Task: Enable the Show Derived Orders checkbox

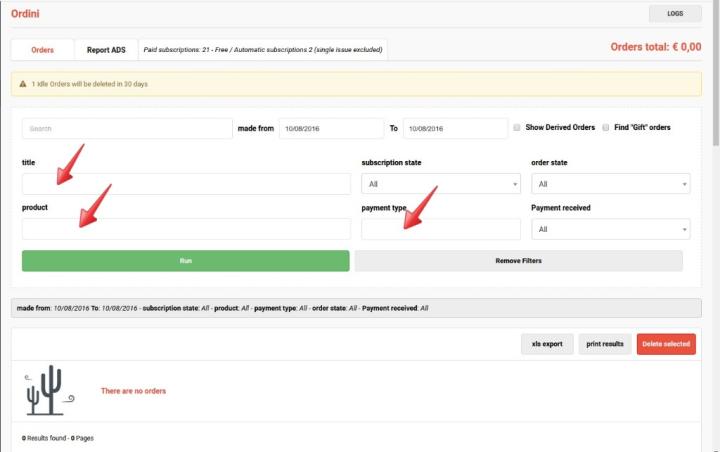Action: pos(517,128)
